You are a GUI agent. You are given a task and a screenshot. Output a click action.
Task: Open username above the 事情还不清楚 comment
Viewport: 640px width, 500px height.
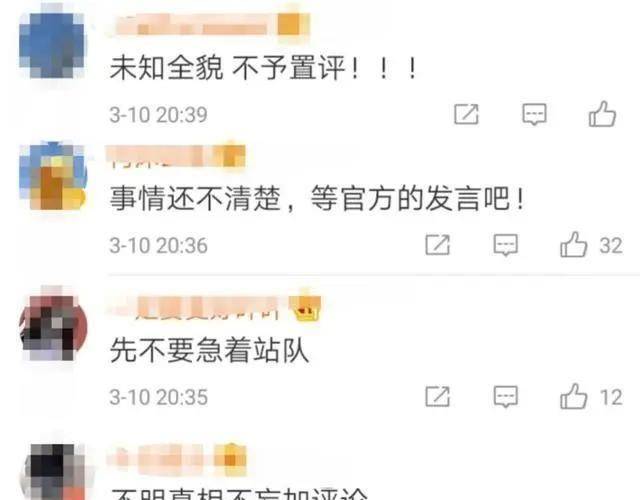click(x=177, y=157)
